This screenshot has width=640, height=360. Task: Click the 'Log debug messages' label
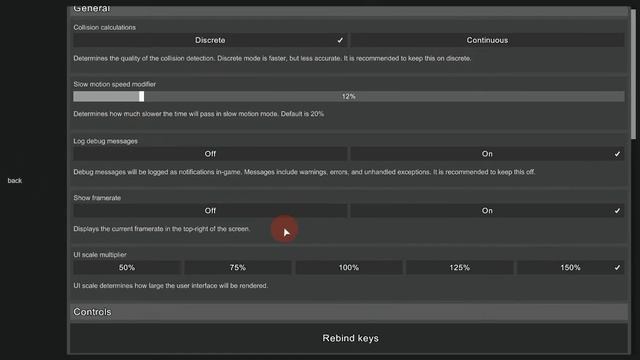point(105,141)
